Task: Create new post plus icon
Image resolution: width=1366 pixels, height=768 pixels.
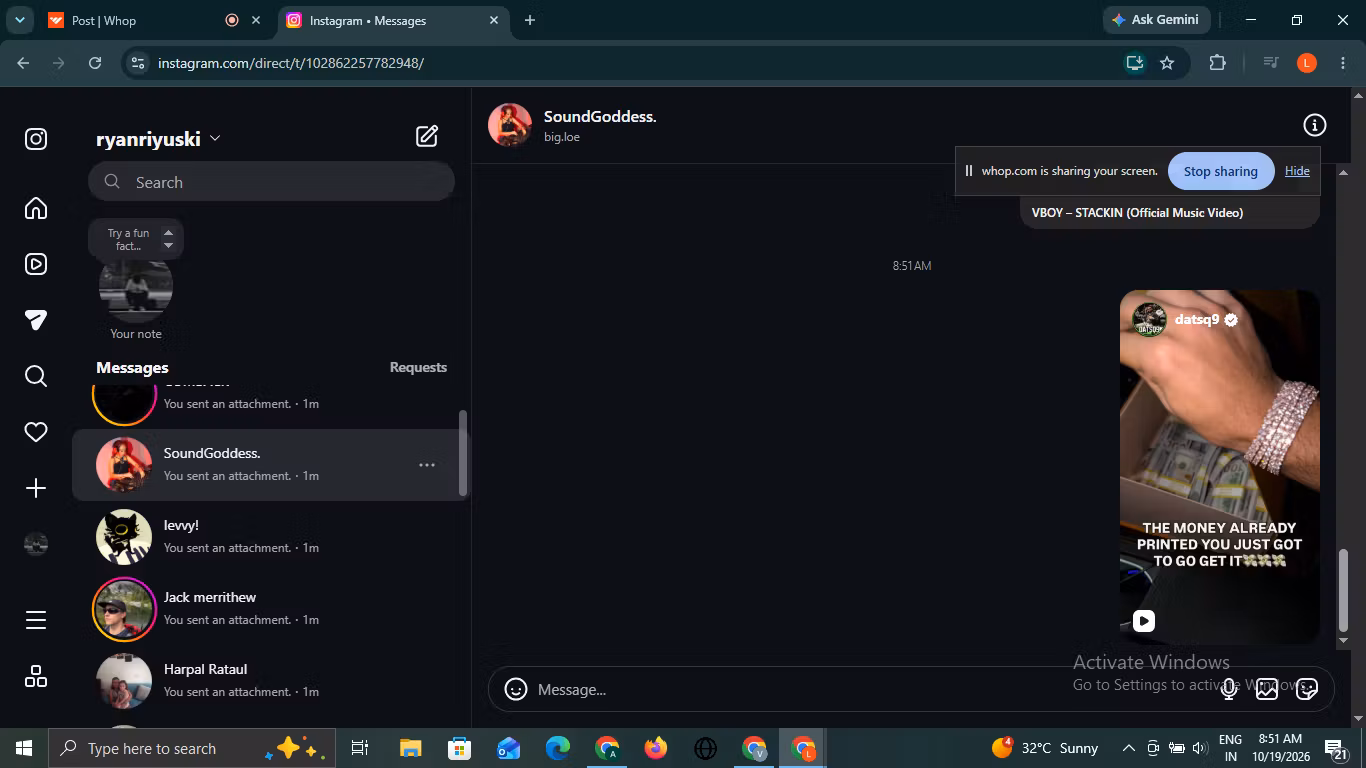Action: coord(36,488)
